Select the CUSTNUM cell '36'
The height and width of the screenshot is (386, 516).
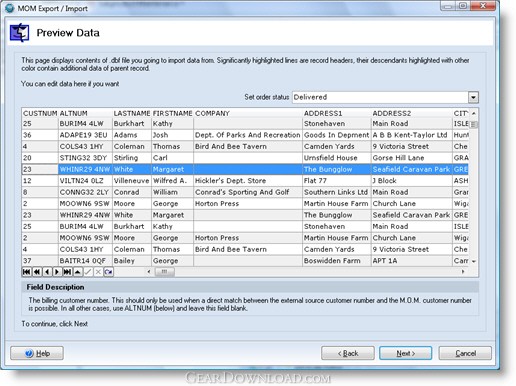(x=40, y=135)
